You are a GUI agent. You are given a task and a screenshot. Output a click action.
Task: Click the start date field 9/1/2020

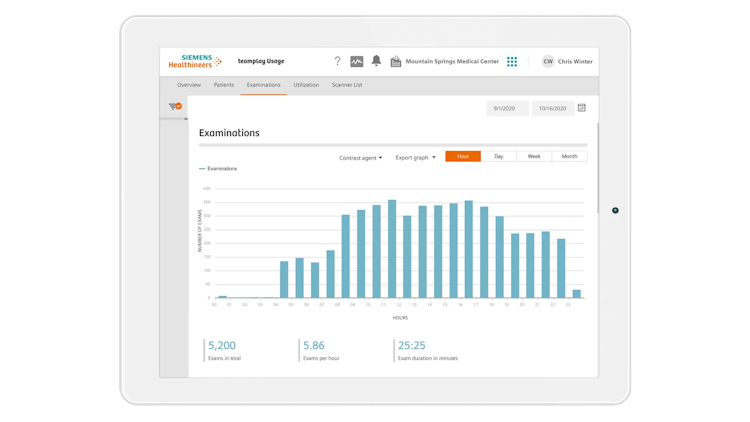pyautogui.click(x=507, y=109)
